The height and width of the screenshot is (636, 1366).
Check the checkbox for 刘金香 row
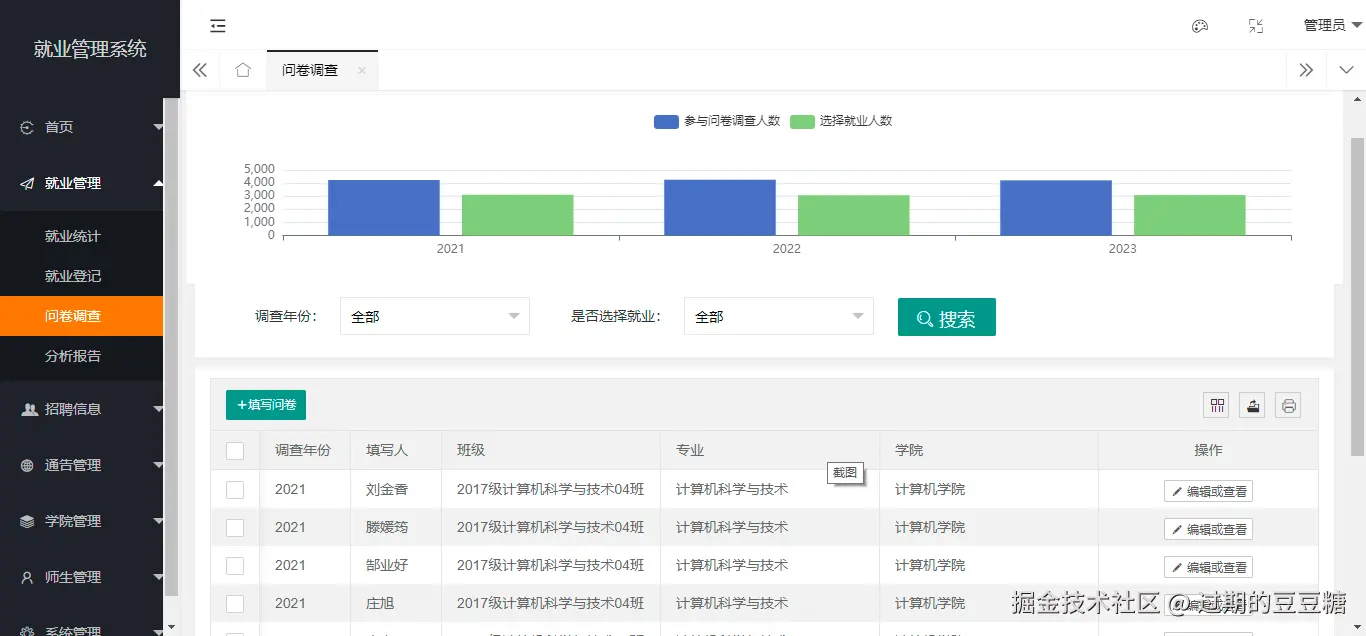pyautogui.click(x=234, y=489)
